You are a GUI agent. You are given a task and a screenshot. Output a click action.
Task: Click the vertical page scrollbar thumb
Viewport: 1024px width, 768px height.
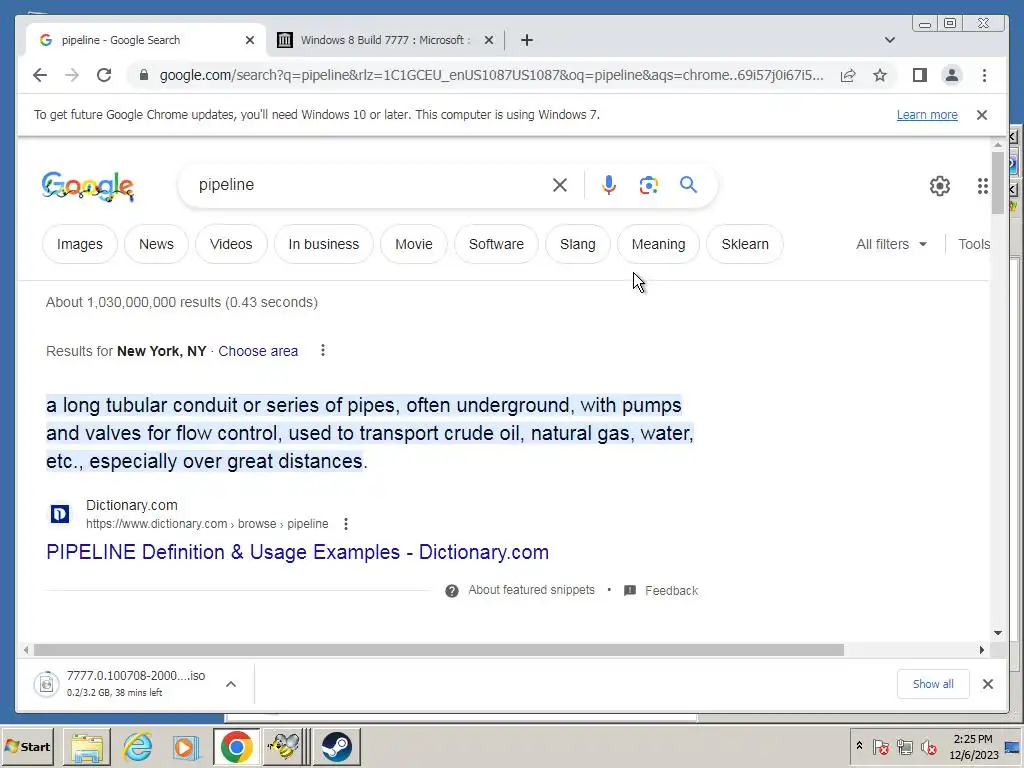997,183
